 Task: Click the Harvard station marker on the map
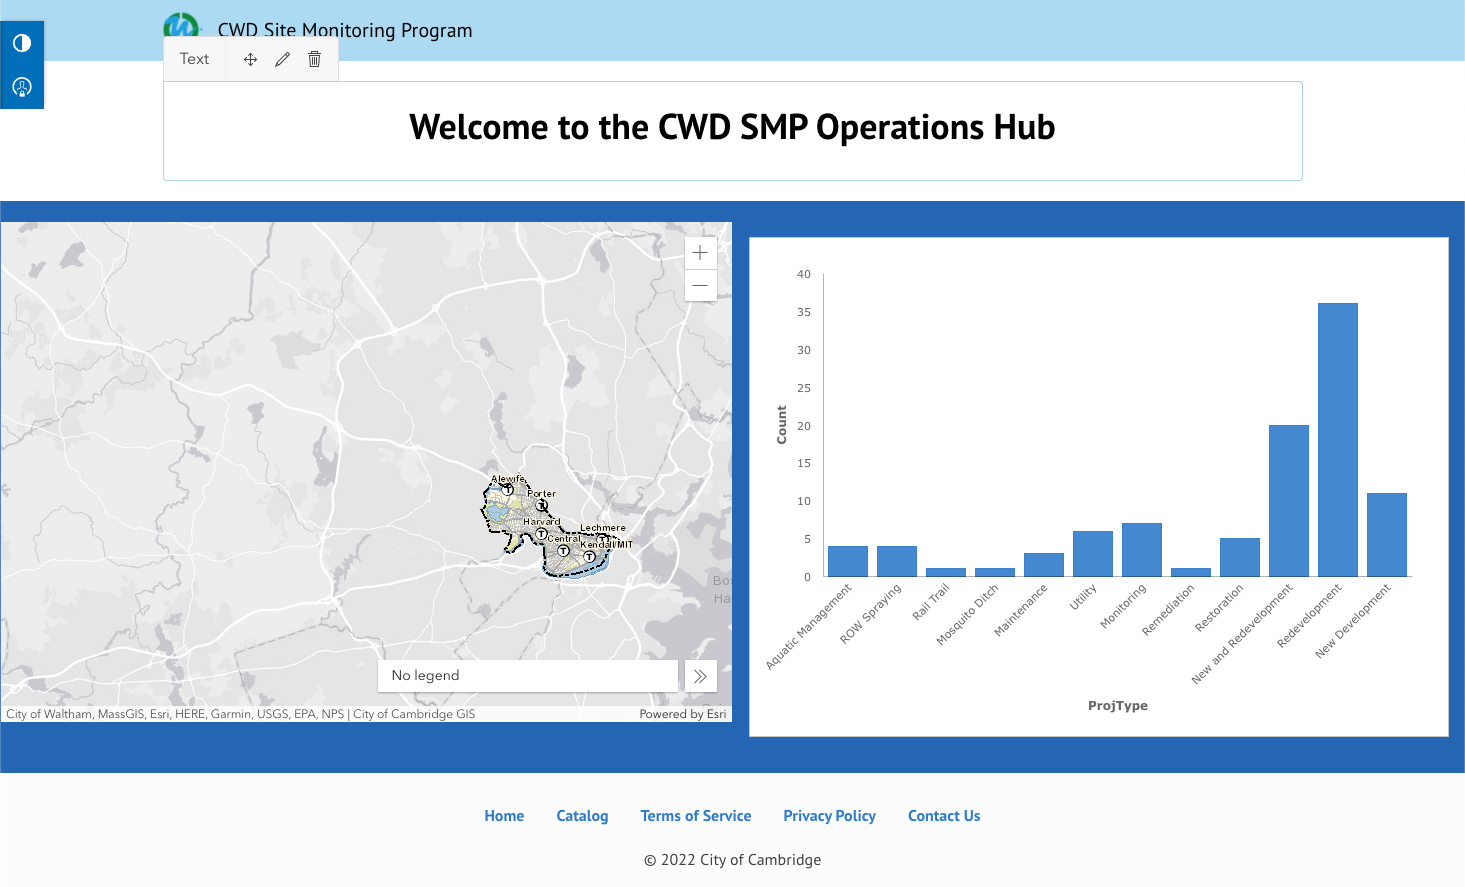point(541,534)
